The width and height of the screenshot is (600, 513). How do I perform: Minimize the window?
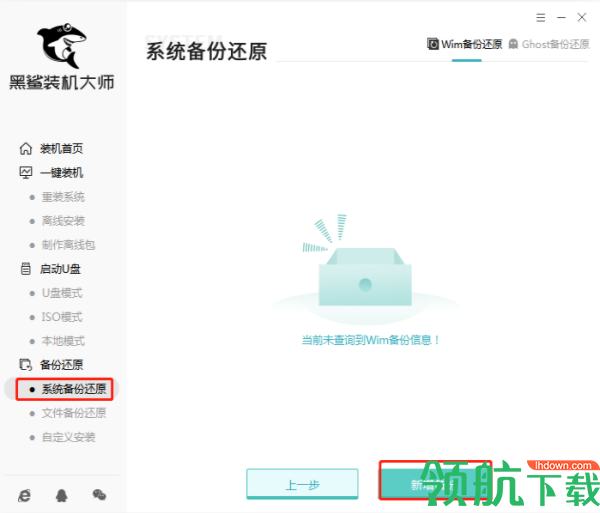tap(561, 18)
